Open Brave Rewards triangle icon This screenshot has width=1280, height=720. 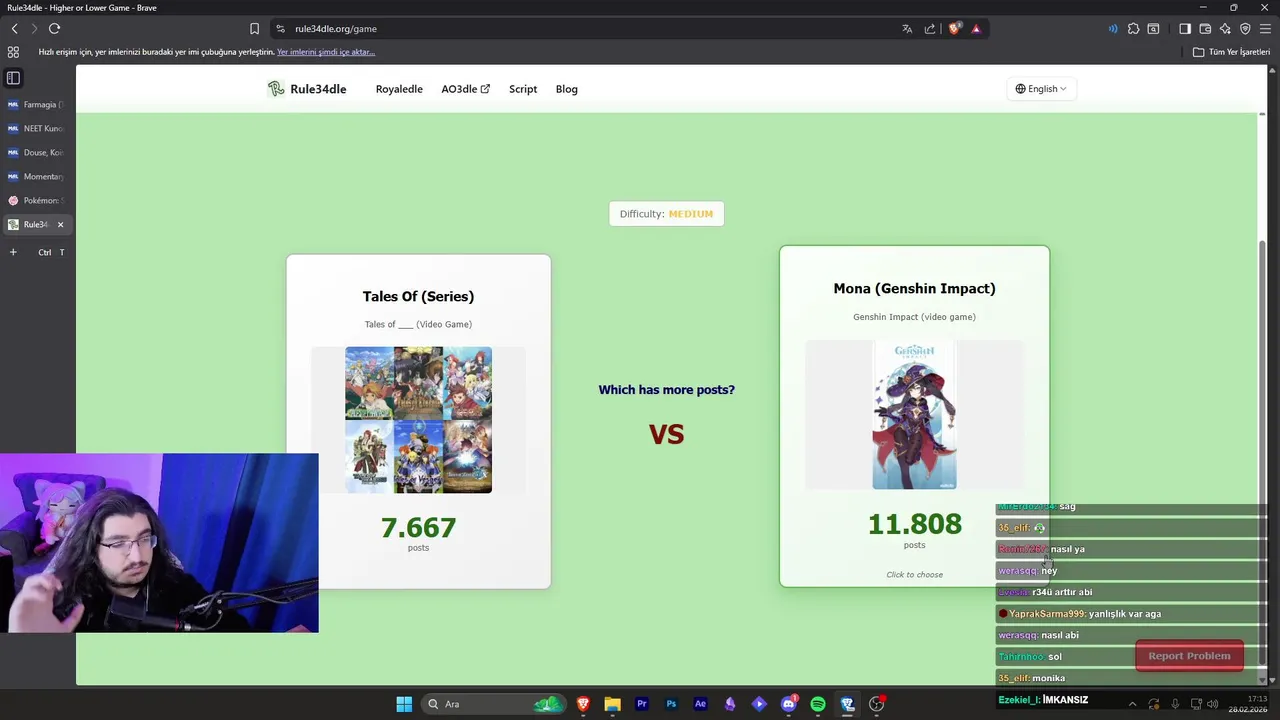click(976, 29)
